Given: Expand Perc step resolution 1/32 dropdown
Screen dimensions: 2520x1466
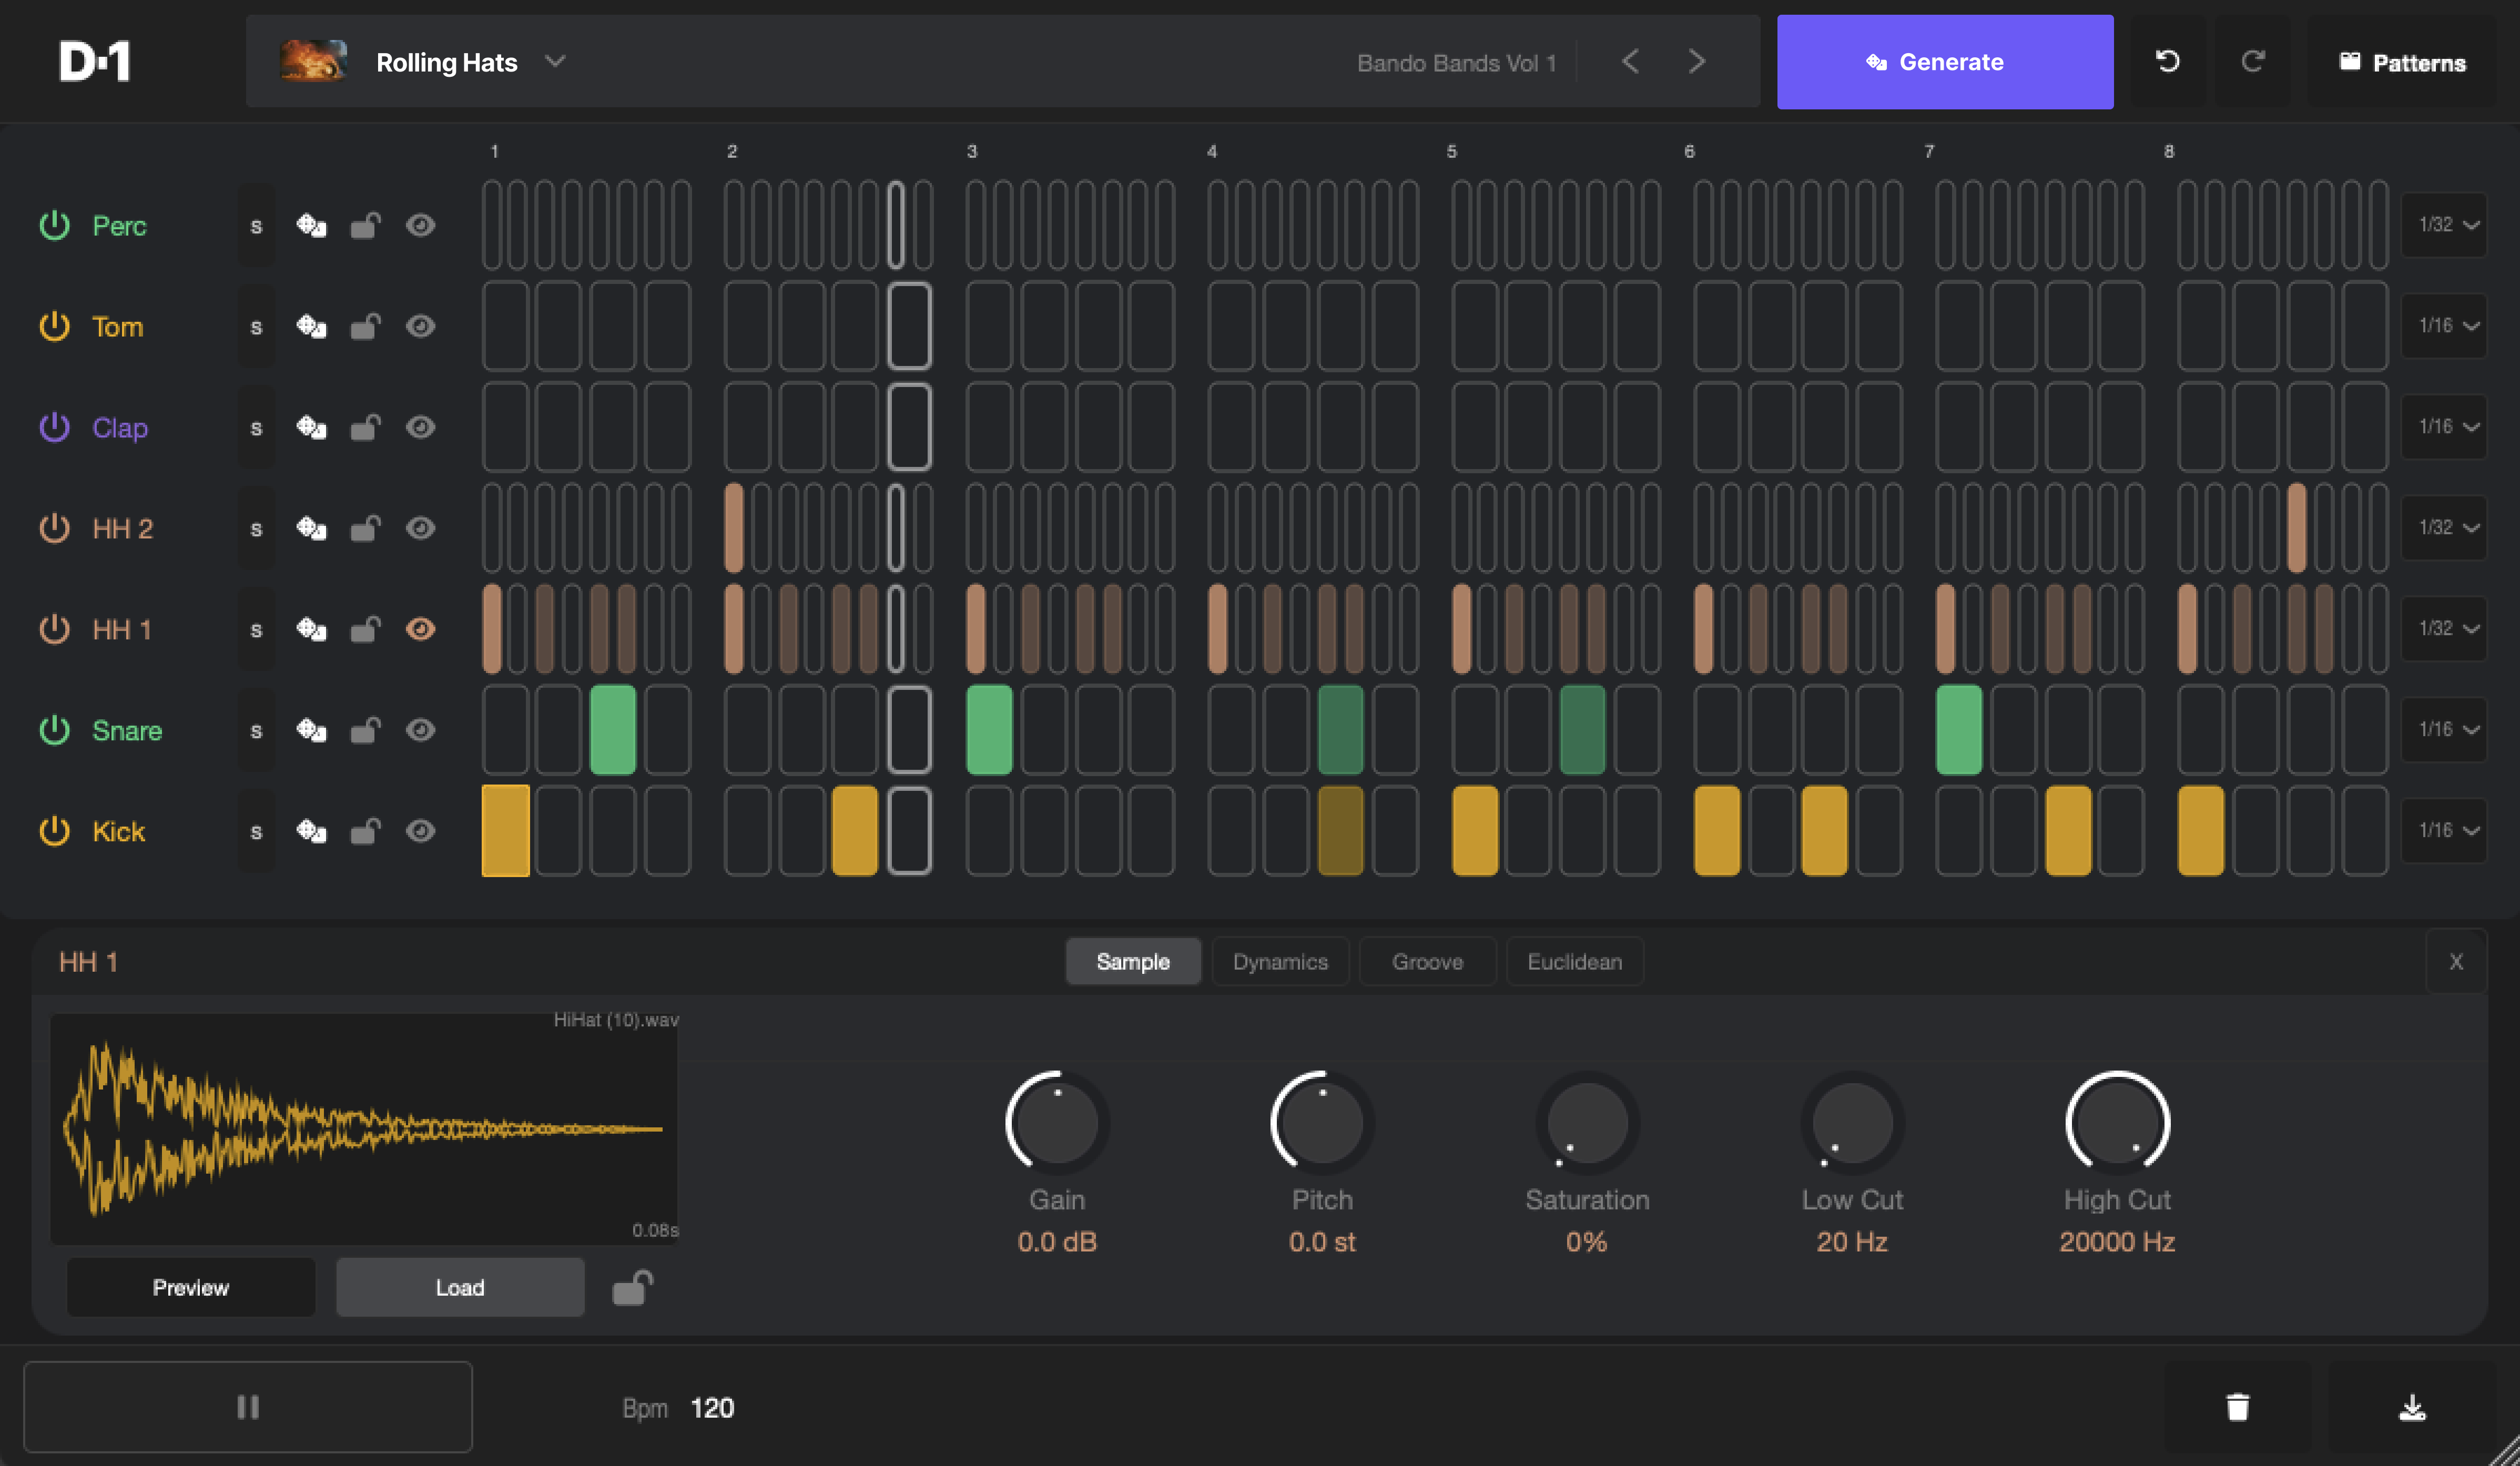Looking at the screenshot, I should 2445,225.
